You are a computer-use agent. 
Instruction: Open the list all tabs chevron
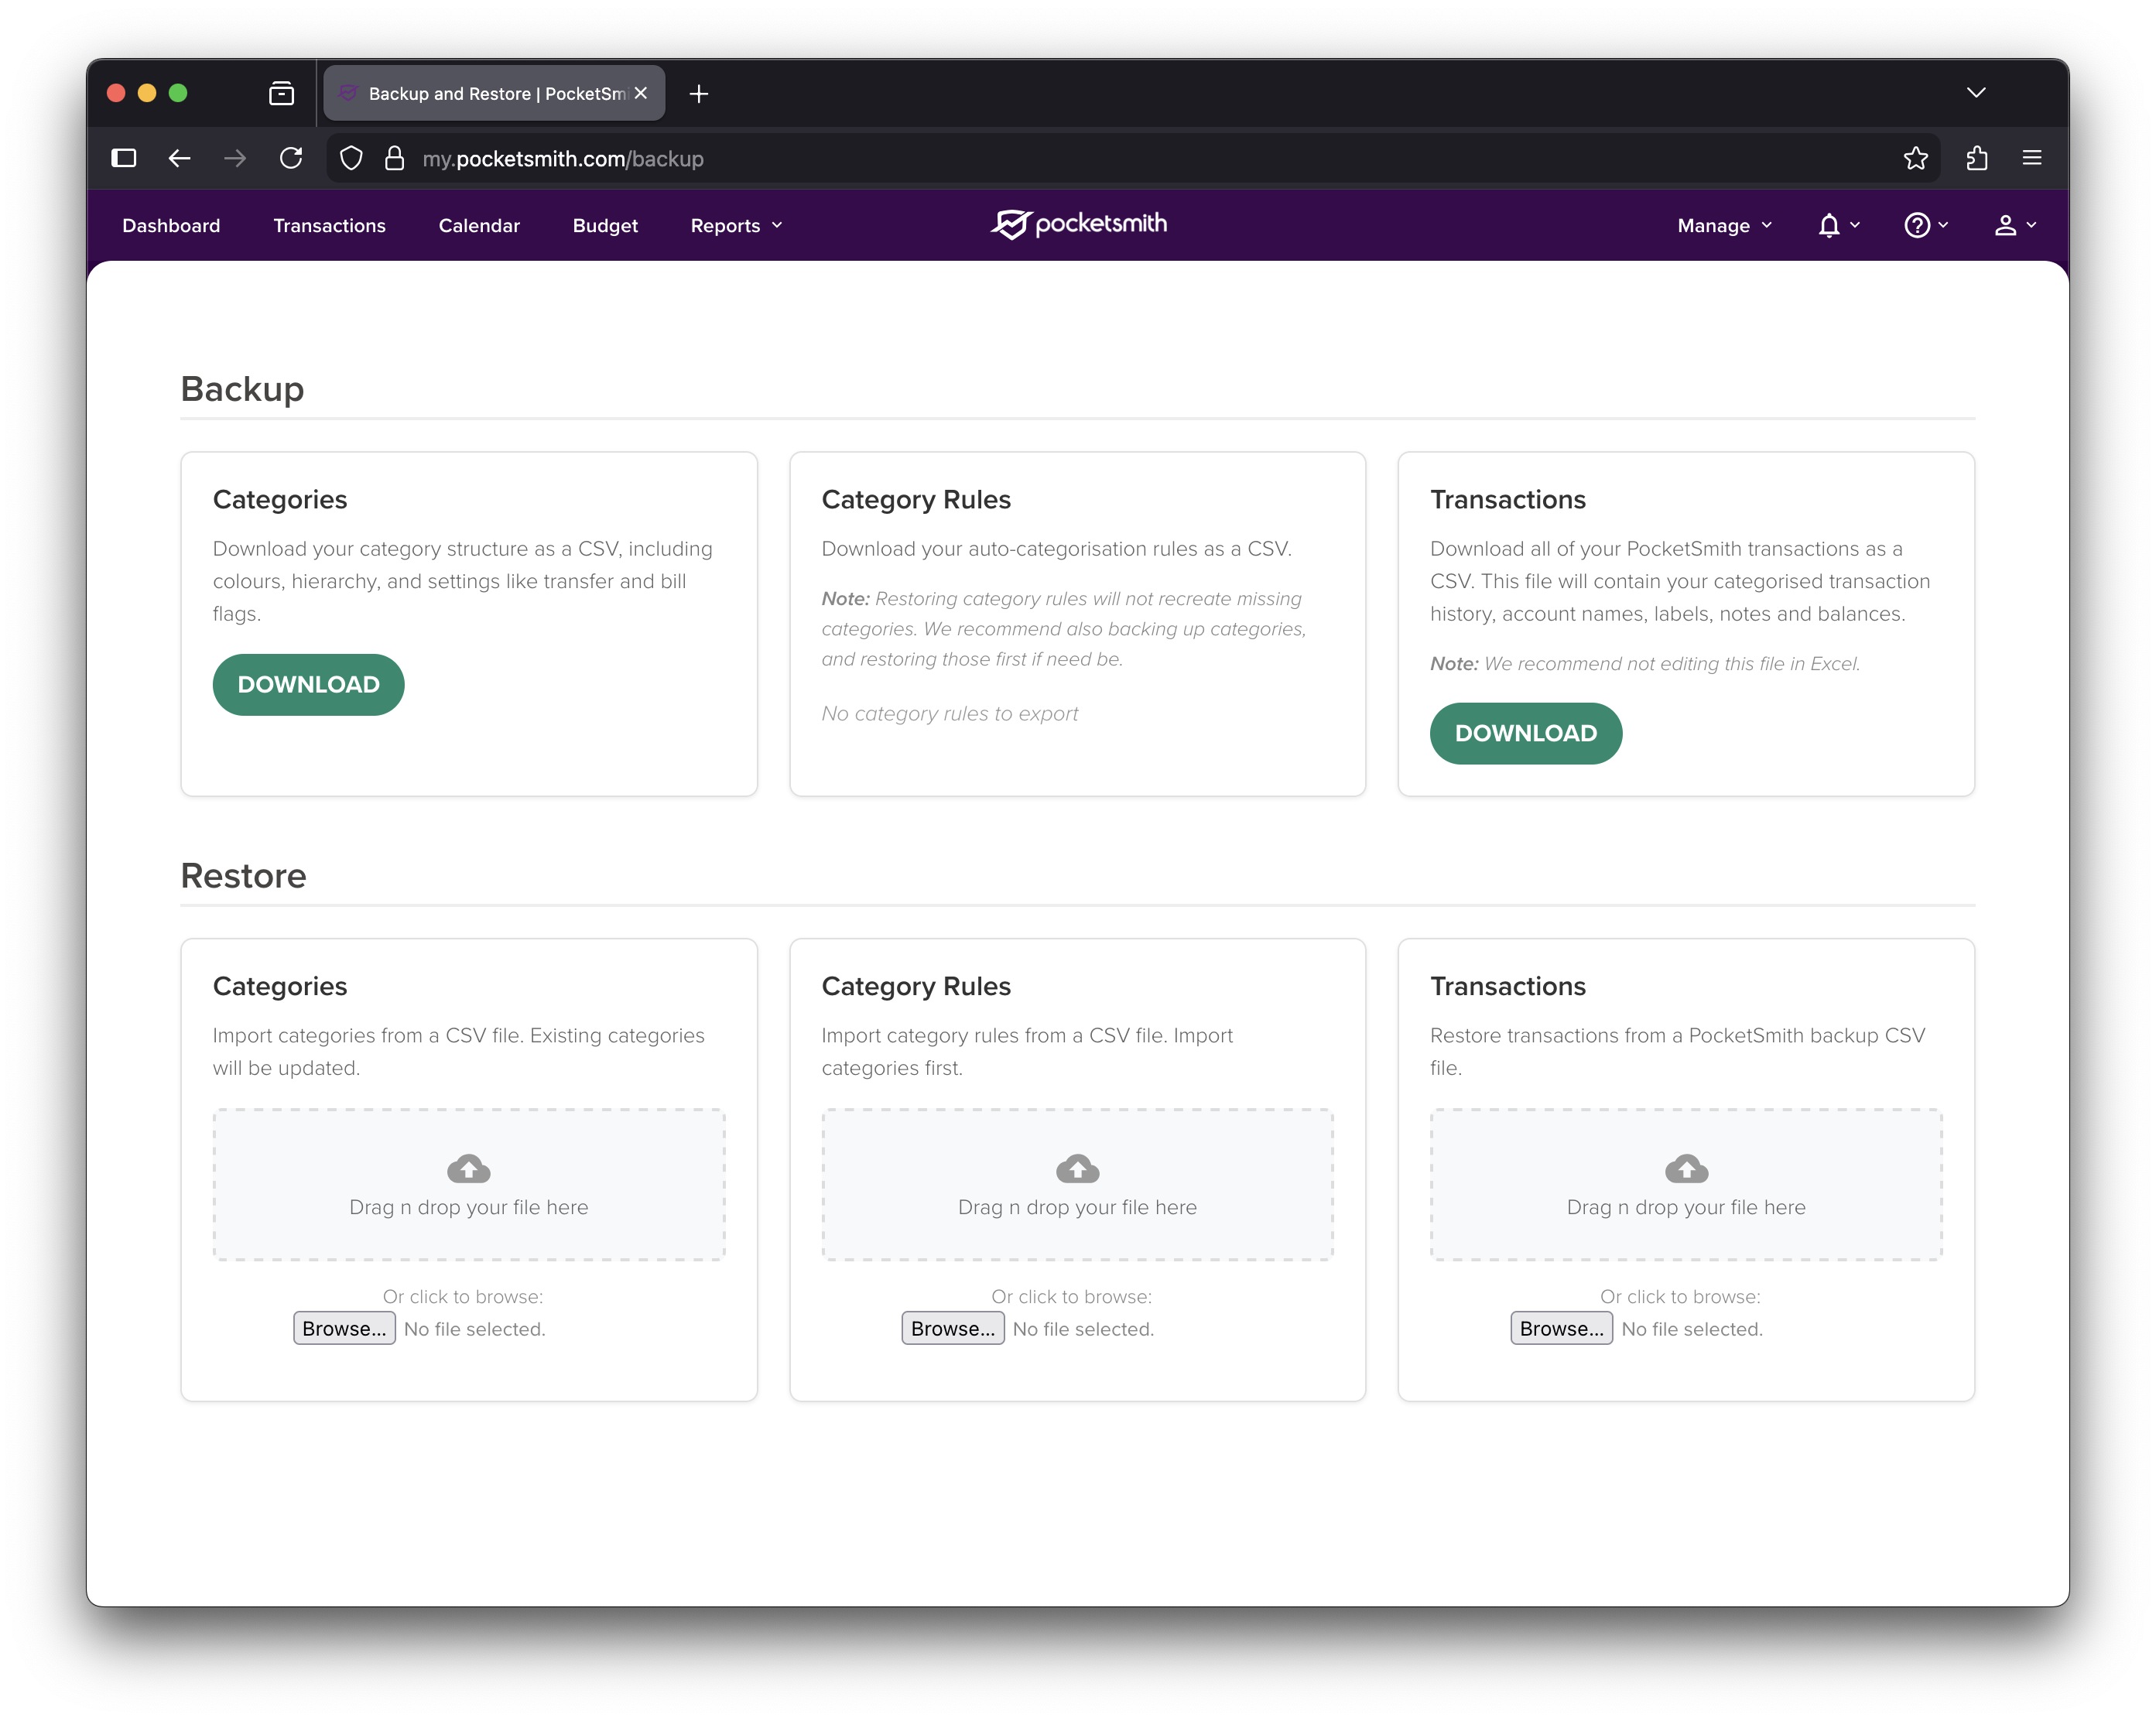pos(1975,93)
